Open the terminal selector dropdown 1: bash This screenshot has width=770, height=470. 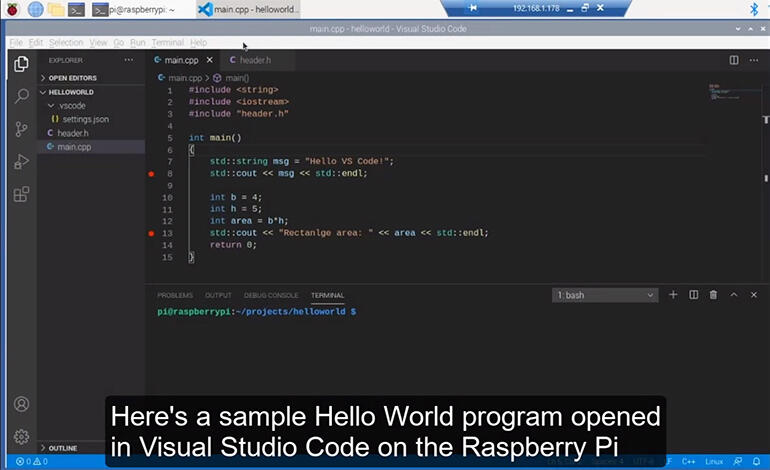point(605,295)
